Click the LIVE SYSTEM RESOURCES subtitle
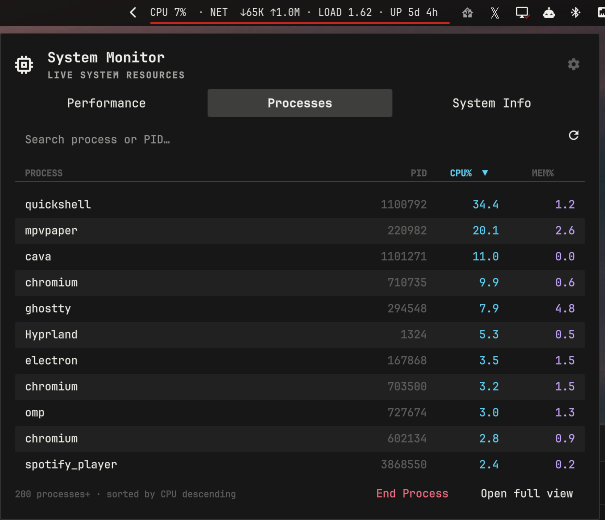The width and height of the screenshot is (605, 520). [x=116, y=75]
